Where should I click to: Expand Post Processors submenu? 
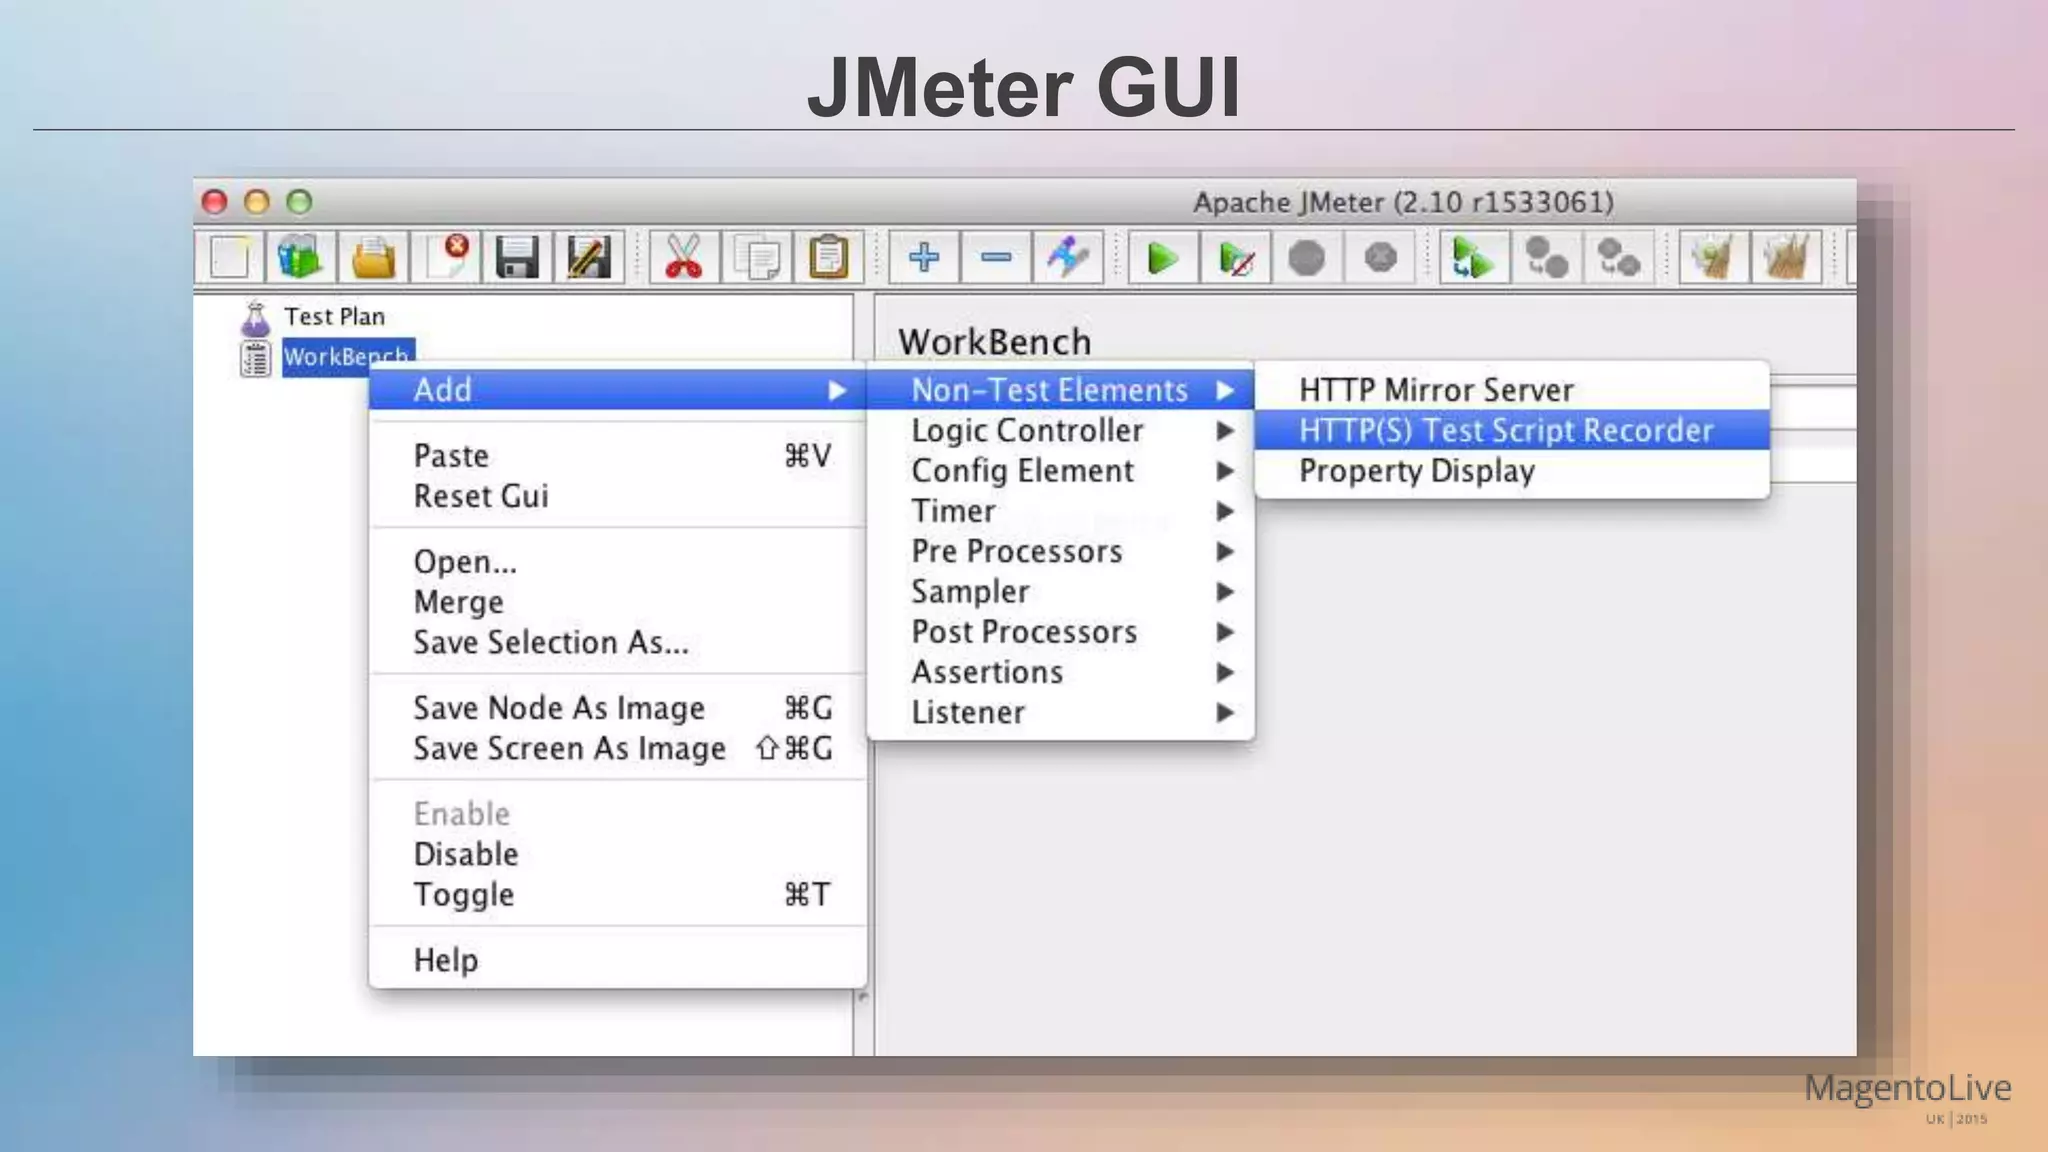click(1061, 632)
